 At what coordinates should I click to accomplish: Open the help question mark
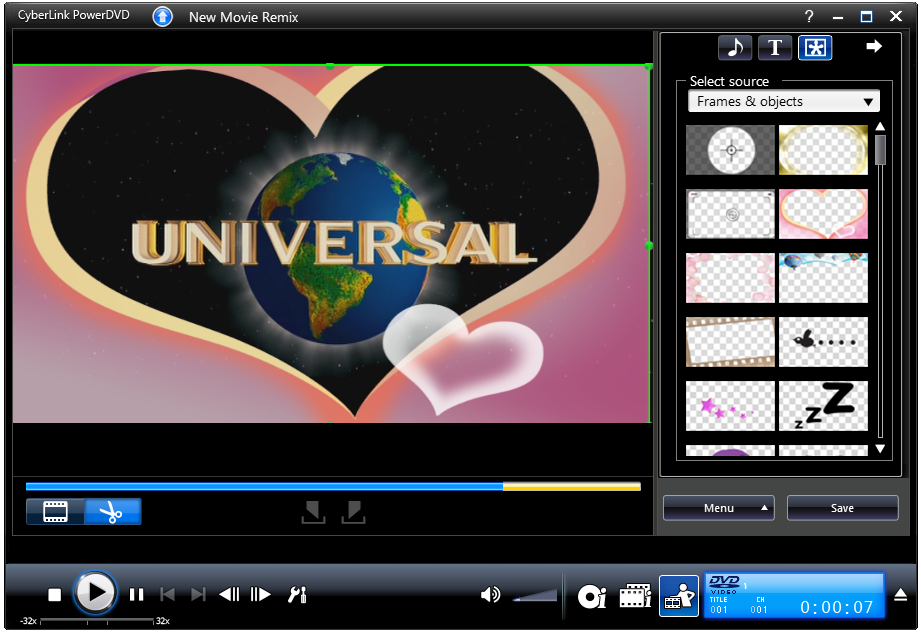tap(809, 16)
